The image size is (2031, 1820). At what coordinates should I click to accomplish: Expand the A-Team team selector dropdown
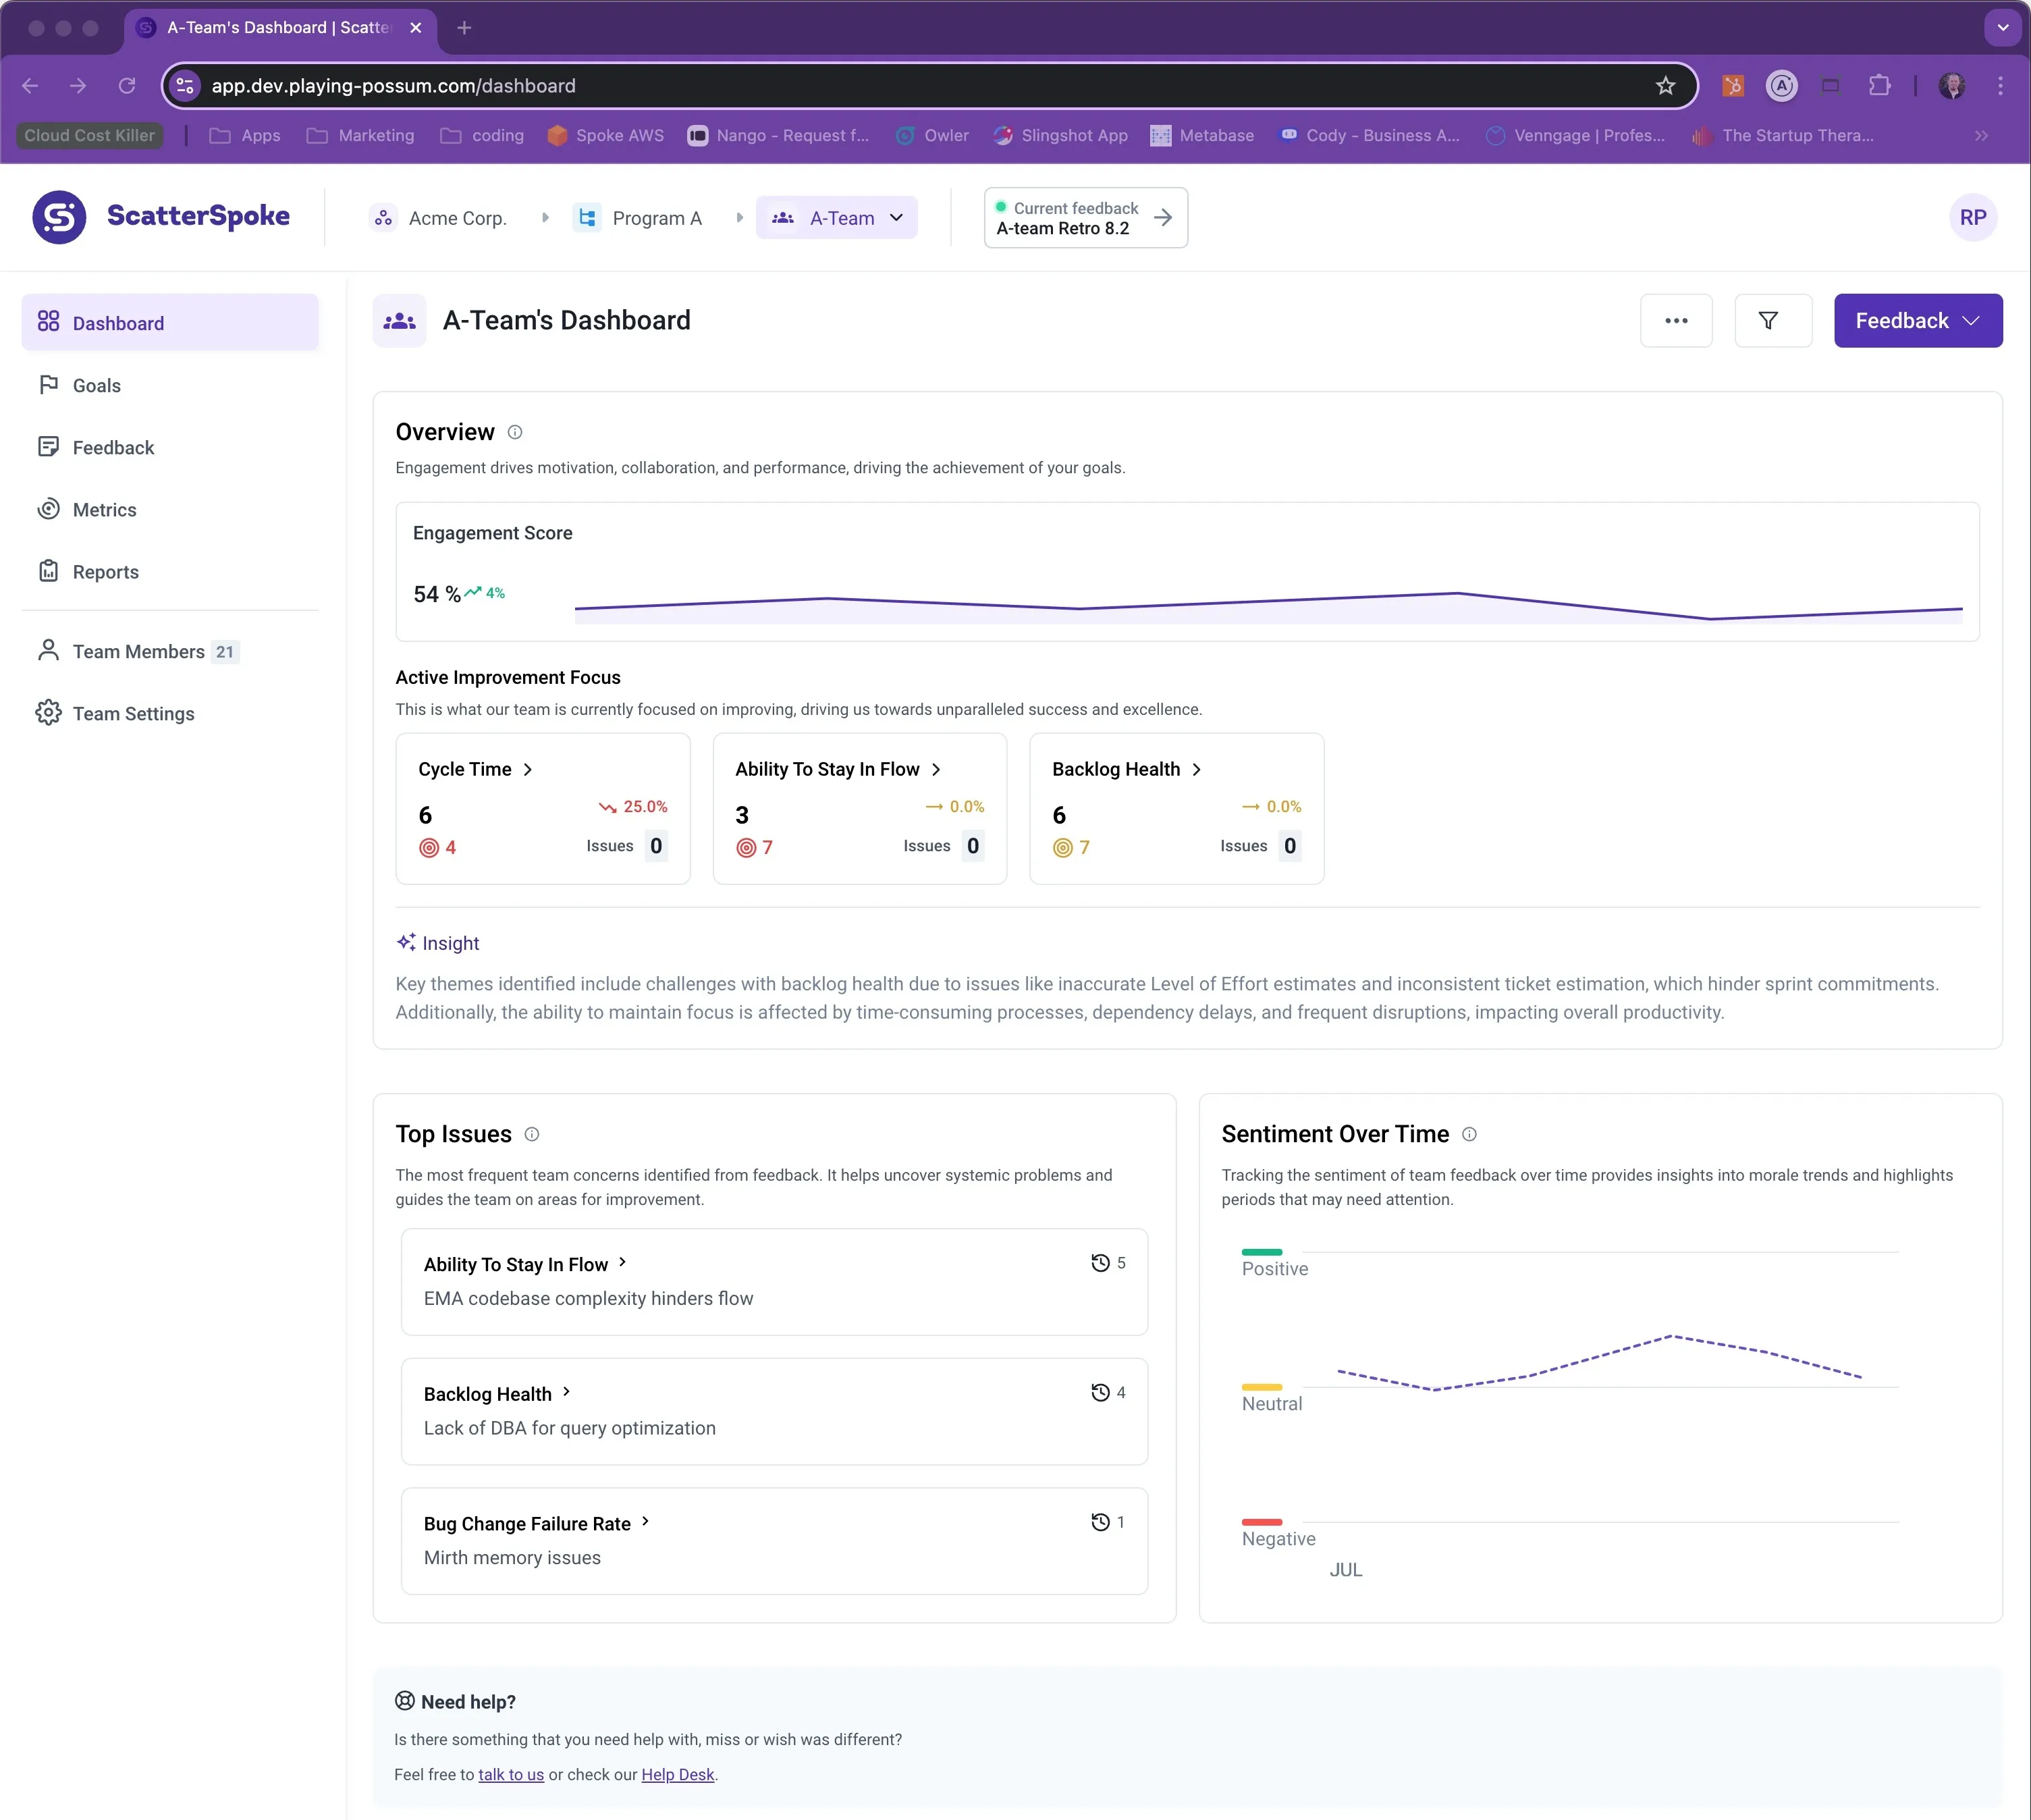(896, 217)
